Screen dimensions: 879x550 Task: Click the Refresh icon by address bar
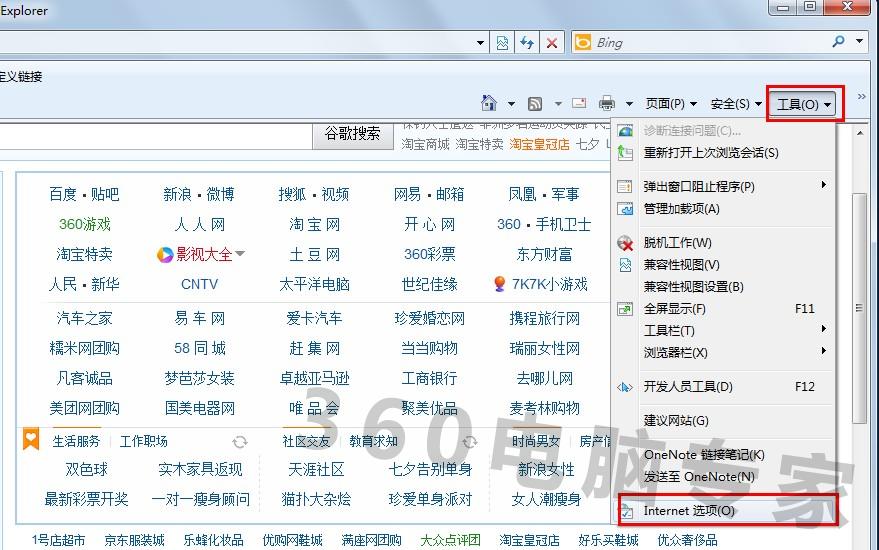click(x=527, y=43)
